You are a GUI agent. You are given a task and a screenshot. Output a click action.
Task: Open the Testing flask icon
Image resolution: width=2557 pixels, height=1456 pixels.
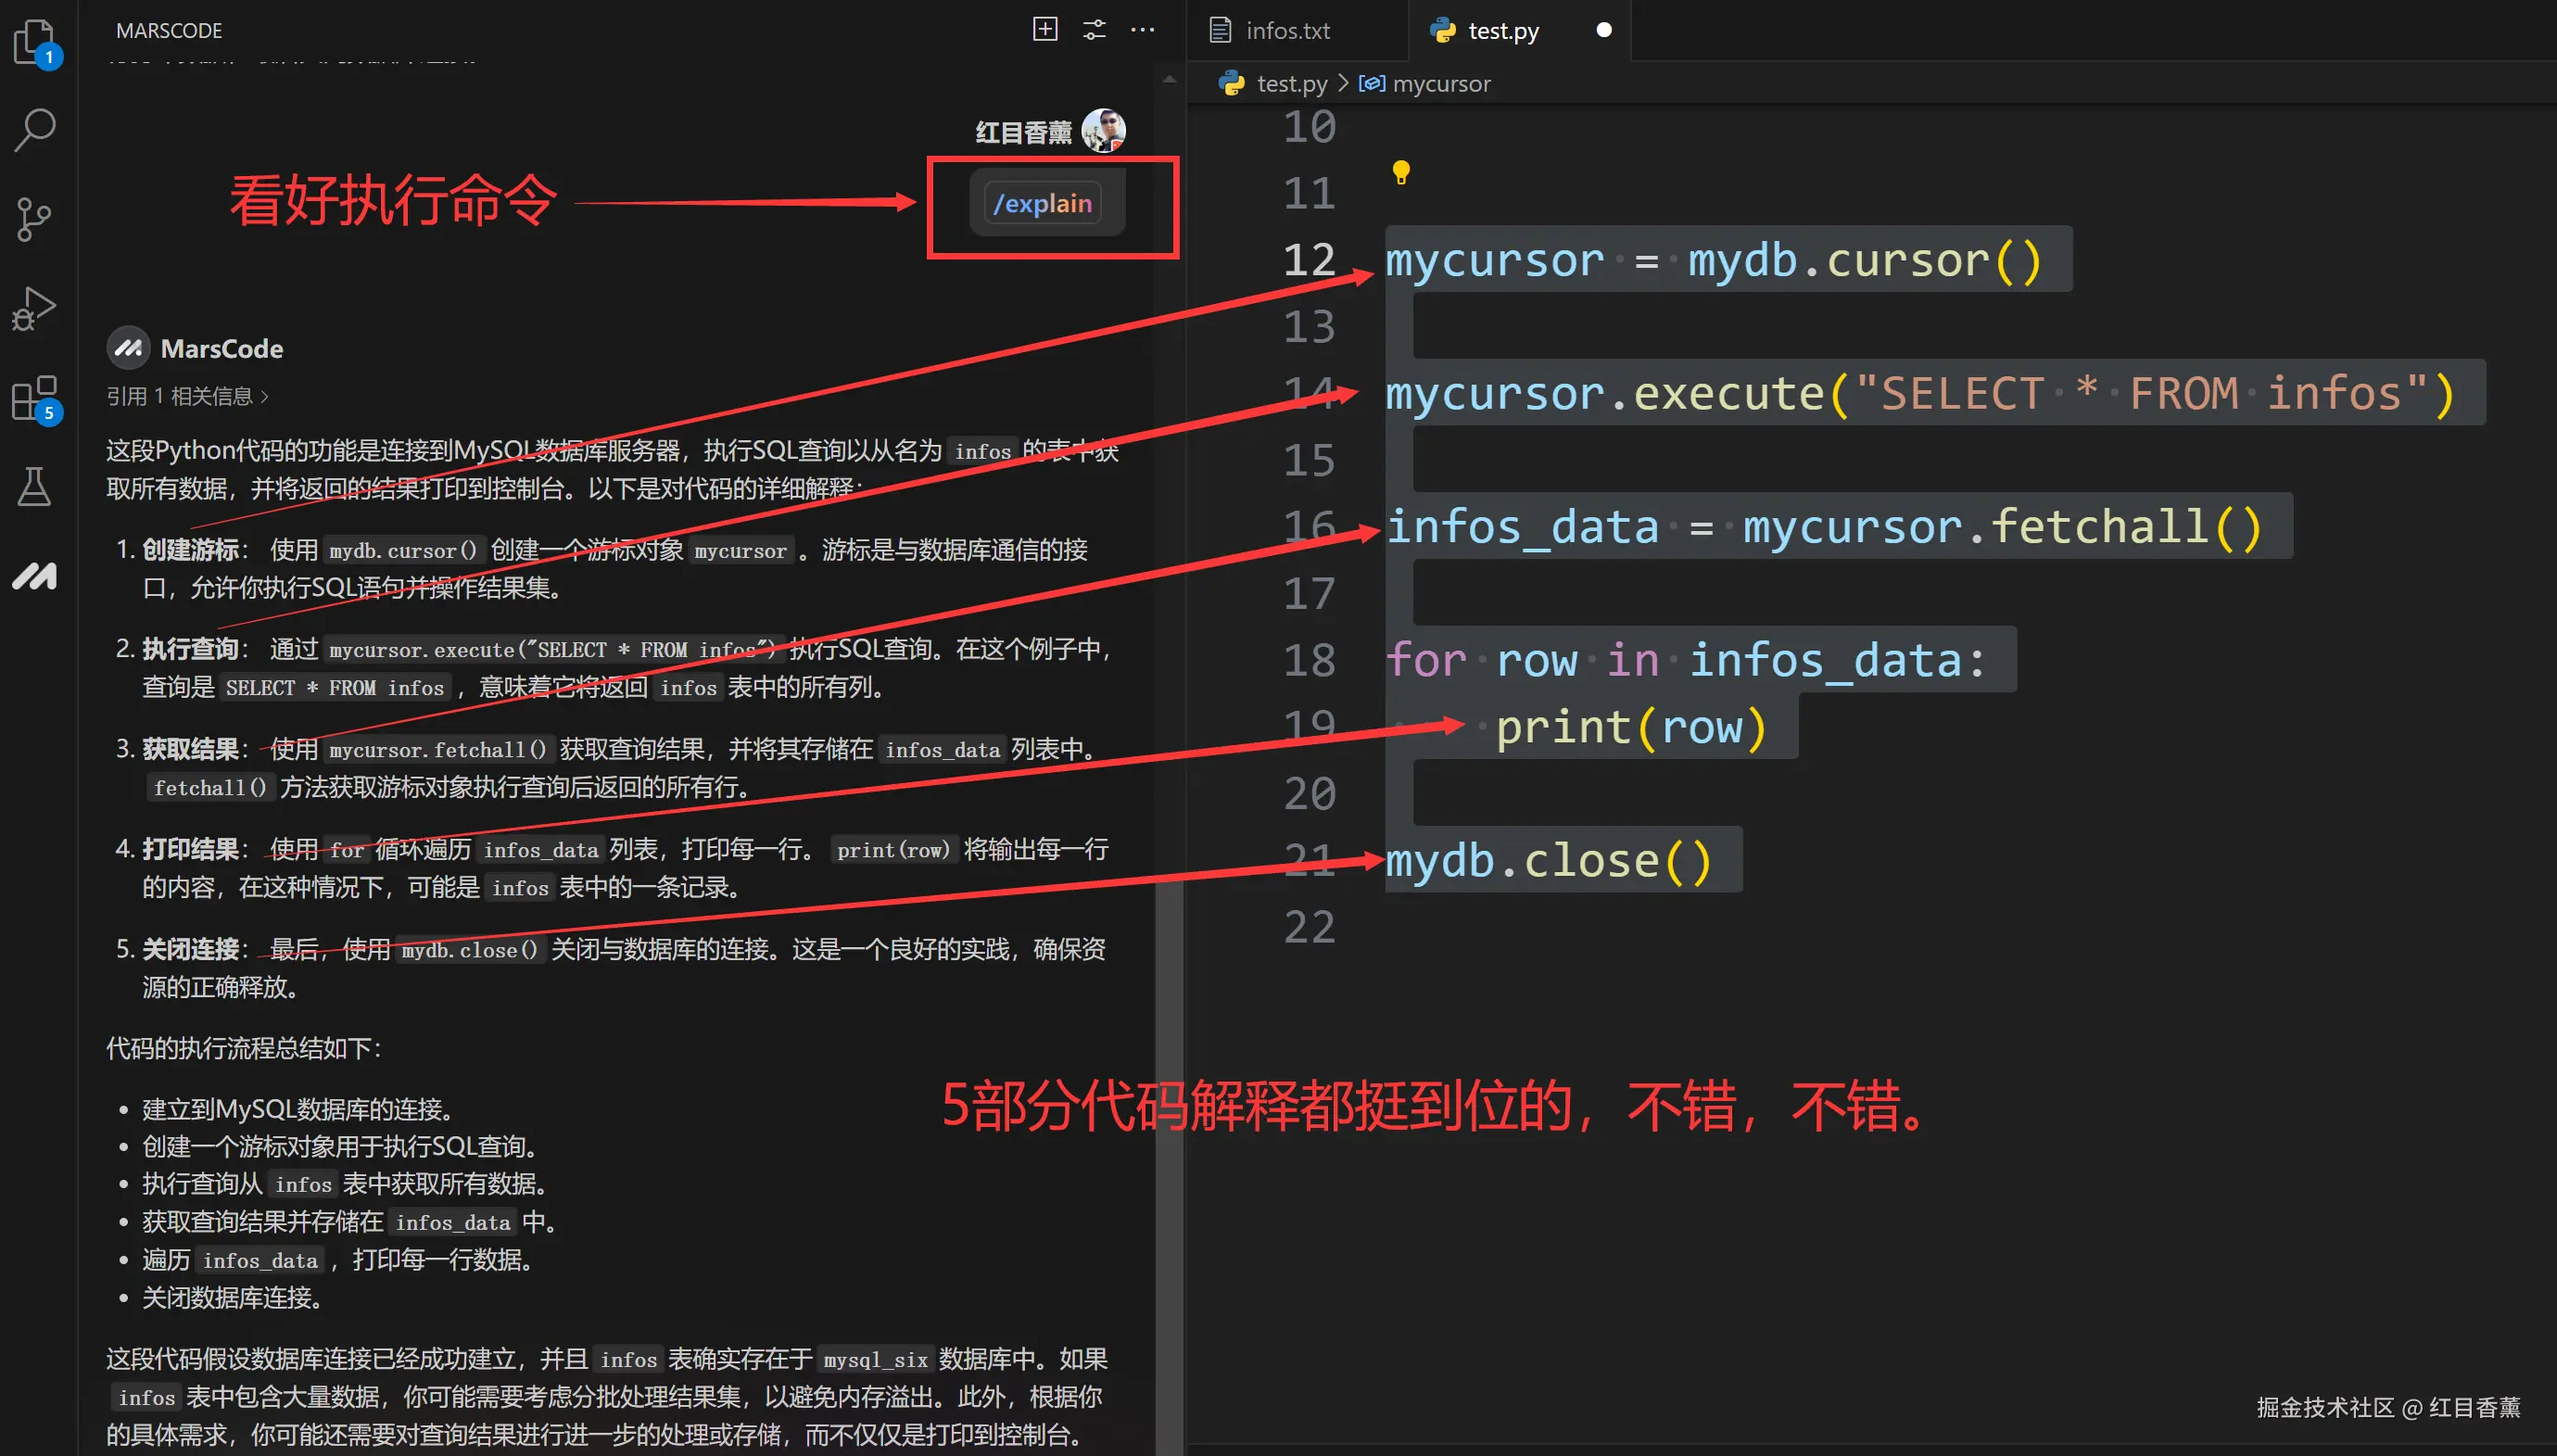[35, 487]
